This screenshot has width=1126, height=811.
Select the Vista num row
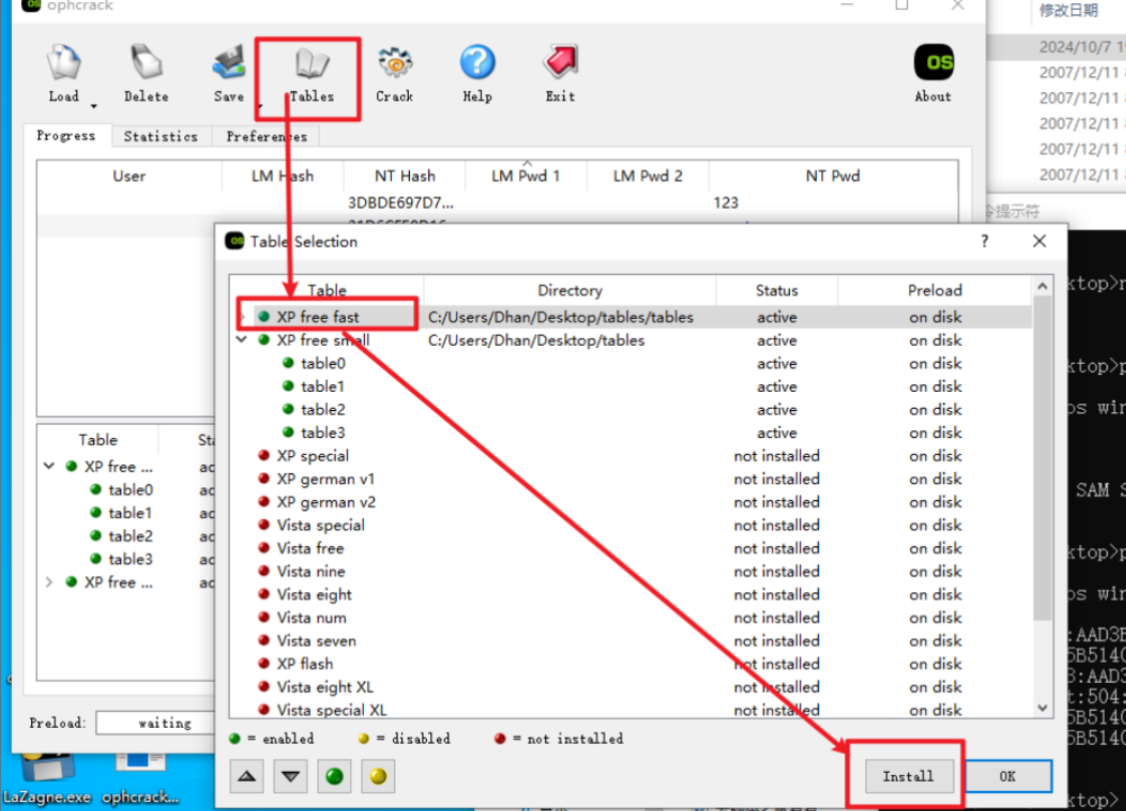tap(633, 618)
